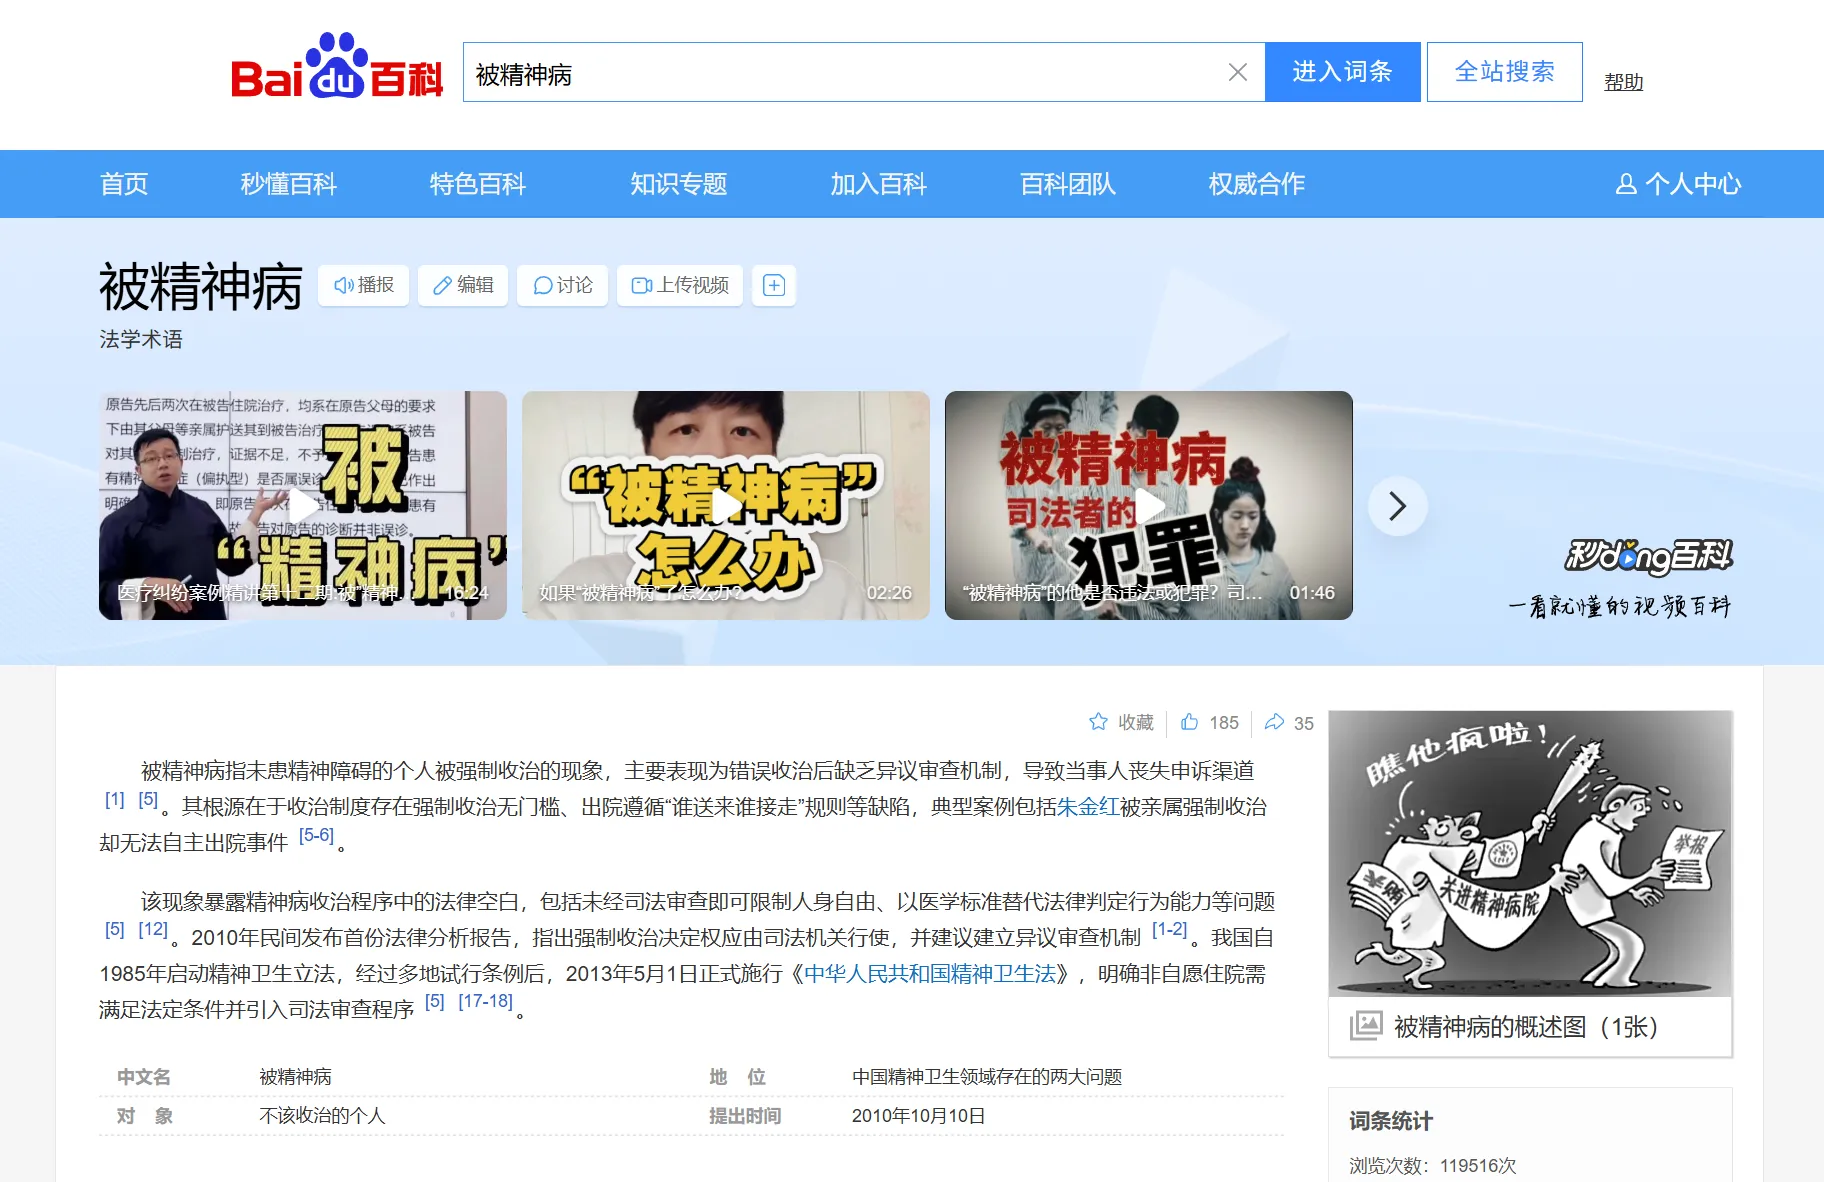The width and height of the screenshot is (1824, 1182).
Task: Open 个人中心 via the person icon
Action: (1625, 183)
